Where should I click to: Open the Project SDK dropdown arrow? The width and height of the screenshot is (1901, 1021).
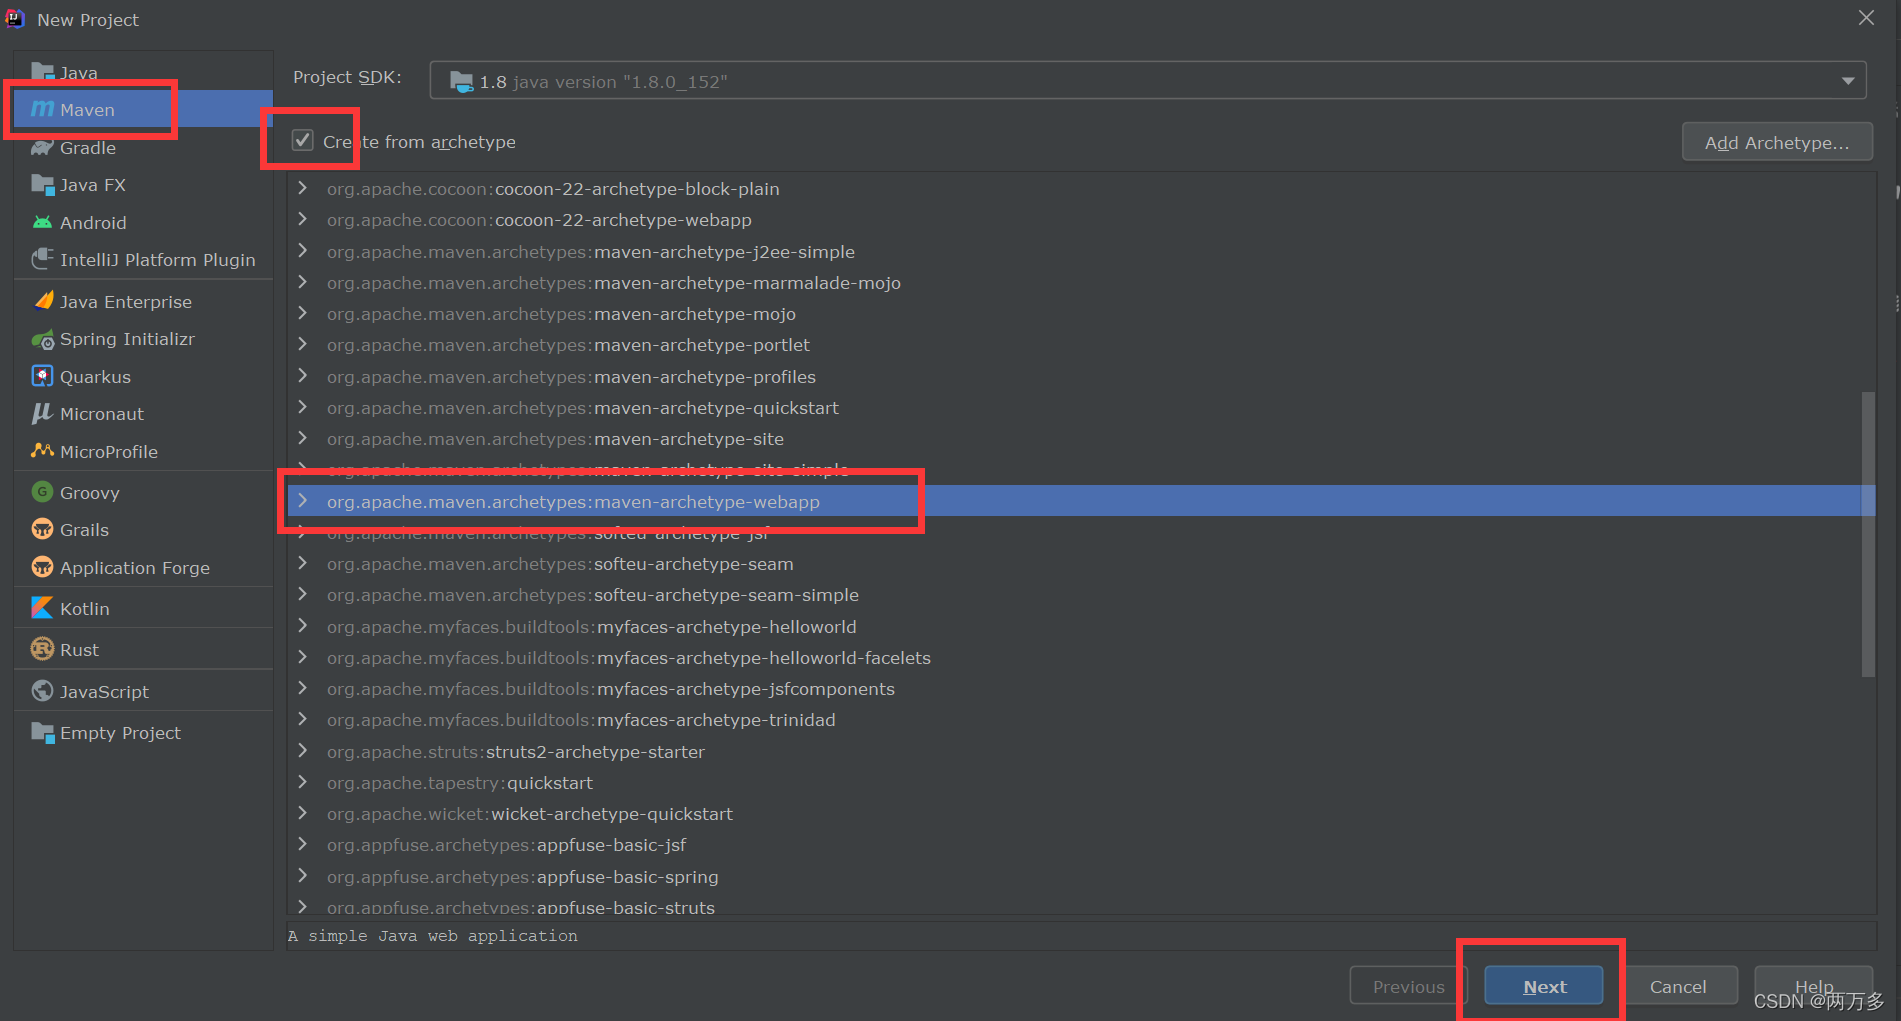point(1848,81)
